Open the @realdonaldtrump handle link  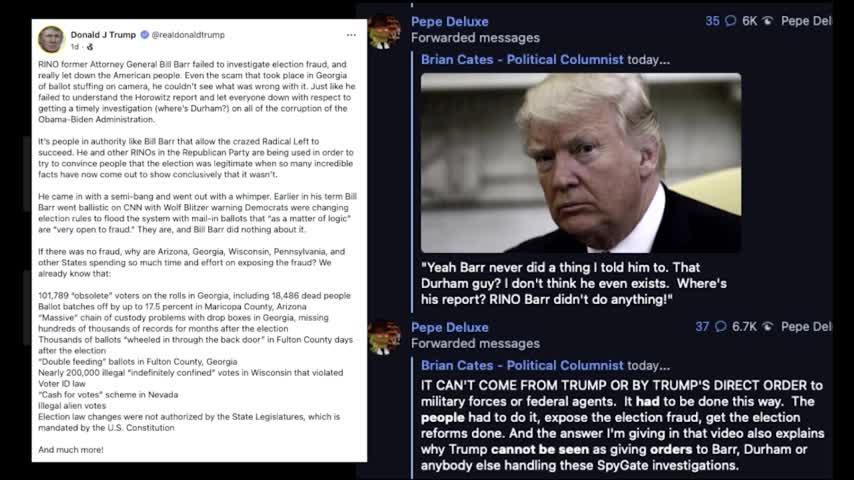pos(188,34)
